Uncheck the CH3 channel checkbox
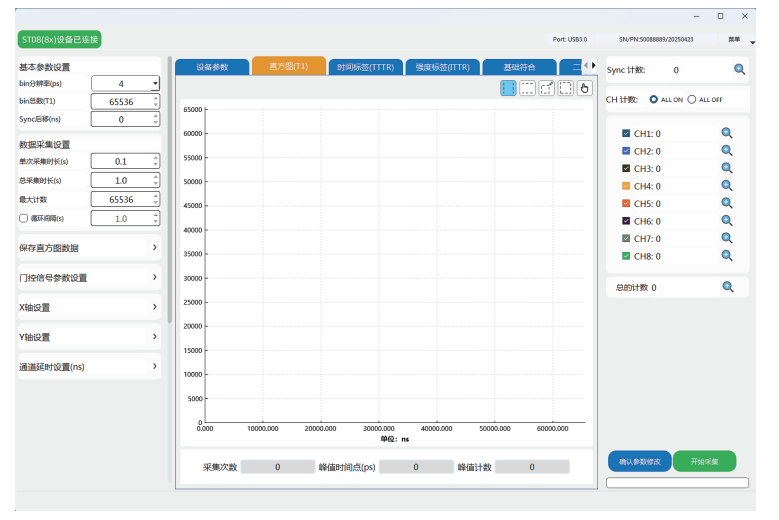 pos(626,168)
